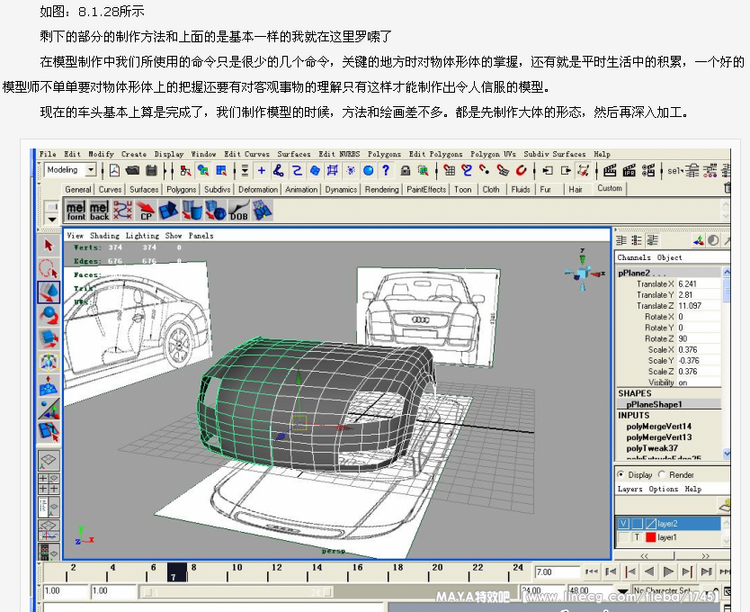750x612 pixels.
Task: Toggle visibility V box for layer2
Action: tap(623, 523)
